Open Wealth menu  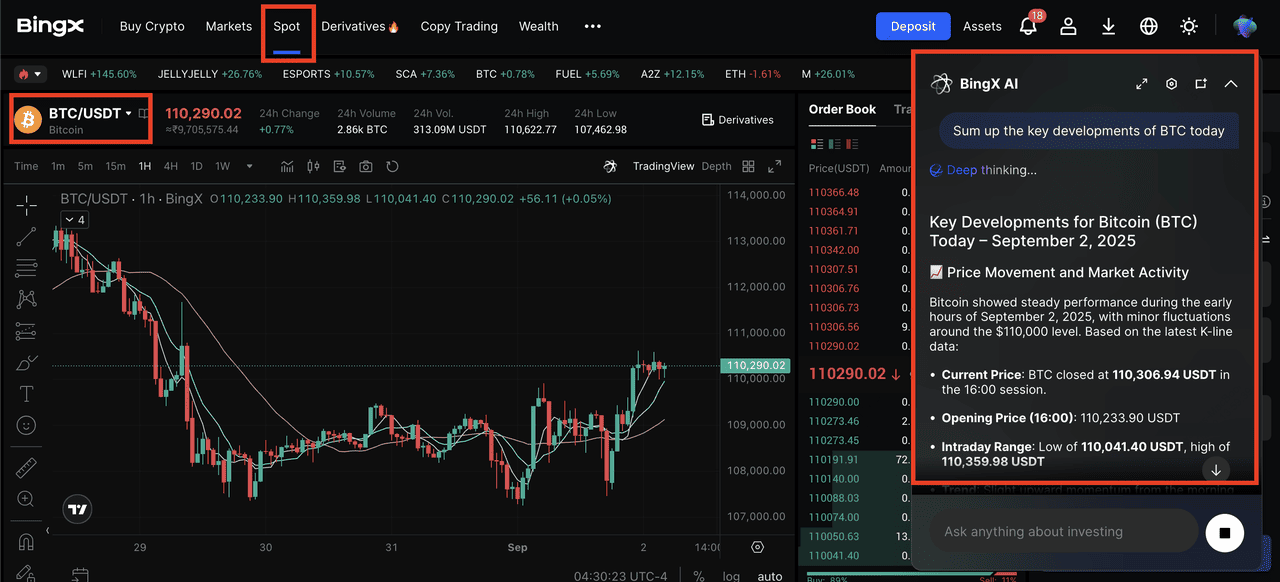(x=539, y=26)
